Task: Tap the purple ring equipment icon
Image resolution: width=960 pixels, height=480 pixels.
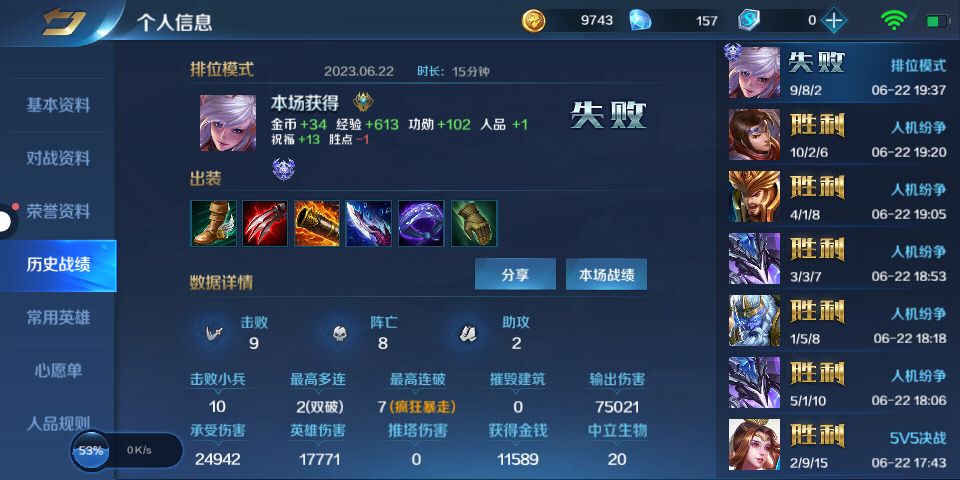Action: point(421,223)
